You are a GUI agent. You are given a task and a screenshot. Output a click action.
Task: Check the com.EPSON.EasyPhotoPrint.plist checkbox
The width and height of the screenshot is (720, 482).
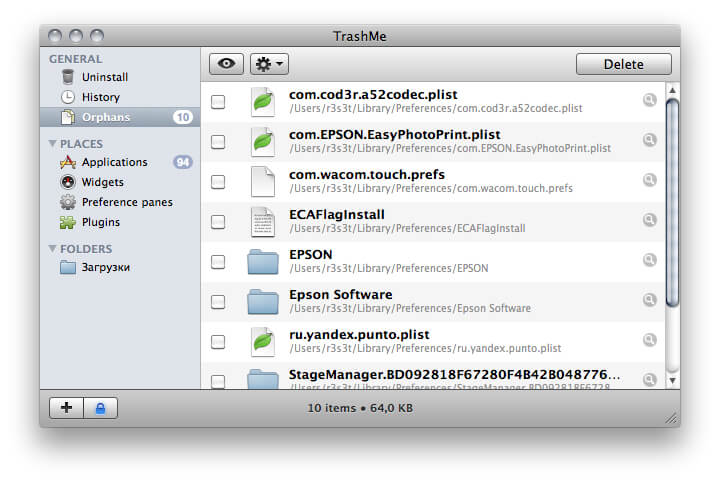pyautogui.click(x=218, y=142)
